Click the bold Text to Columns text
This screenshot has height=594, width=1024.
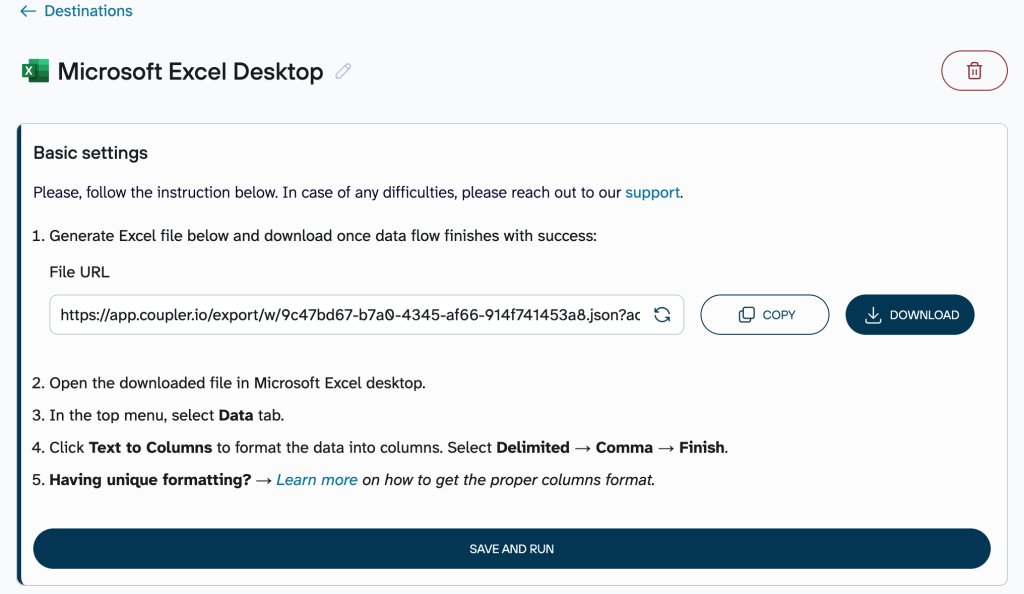(x=150, y=448)
